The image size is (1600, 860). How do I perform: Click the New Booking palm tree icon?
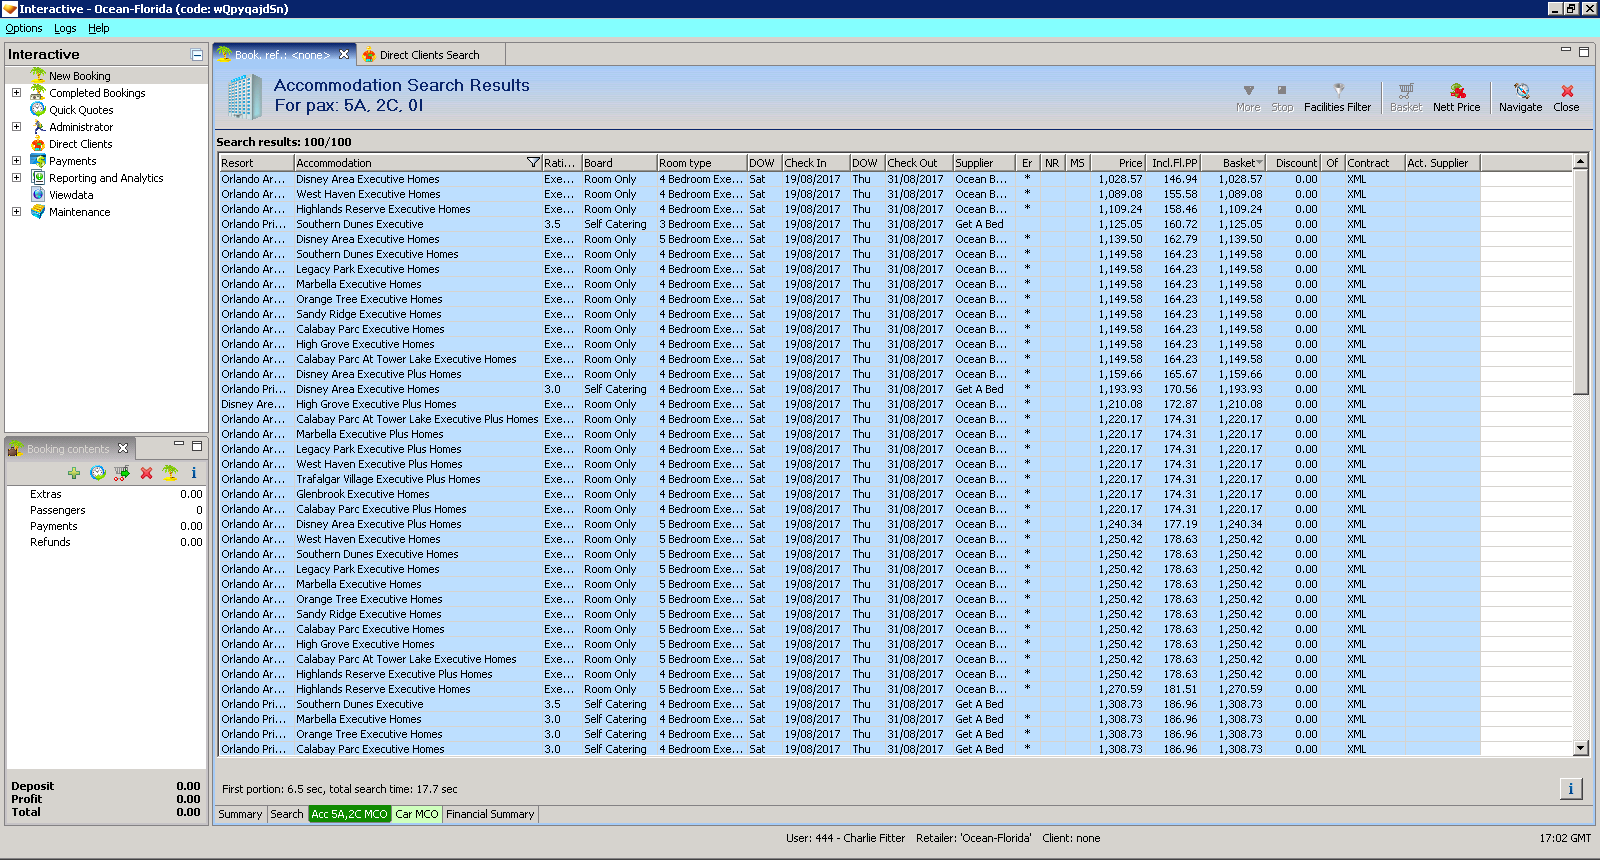click(x=38, y=75)
